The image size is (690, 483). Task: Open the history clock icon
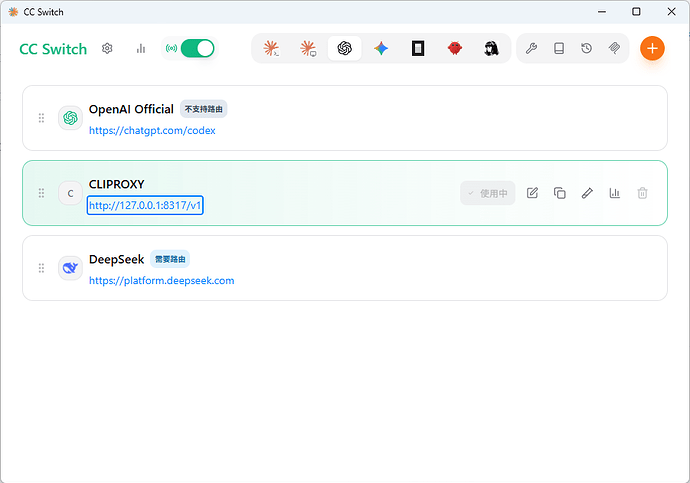(x=587, y=48)
